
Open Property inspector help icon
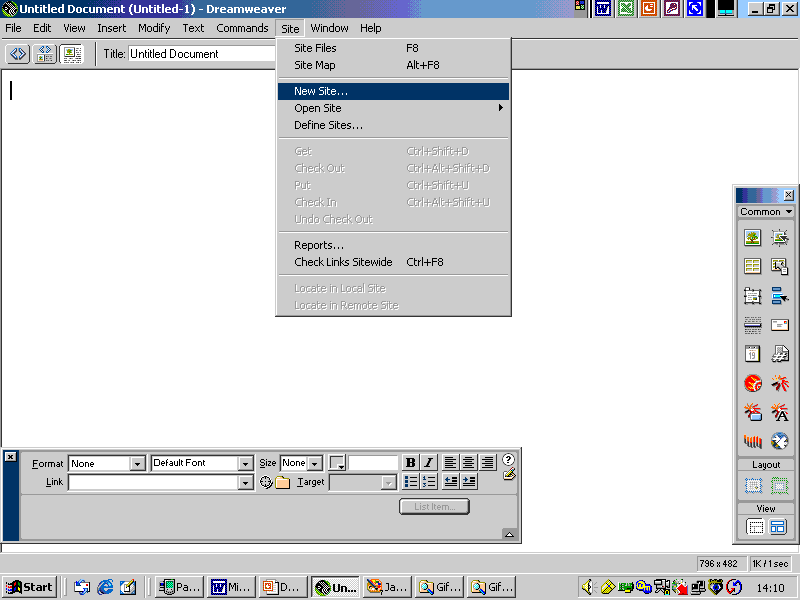[508, 459]
